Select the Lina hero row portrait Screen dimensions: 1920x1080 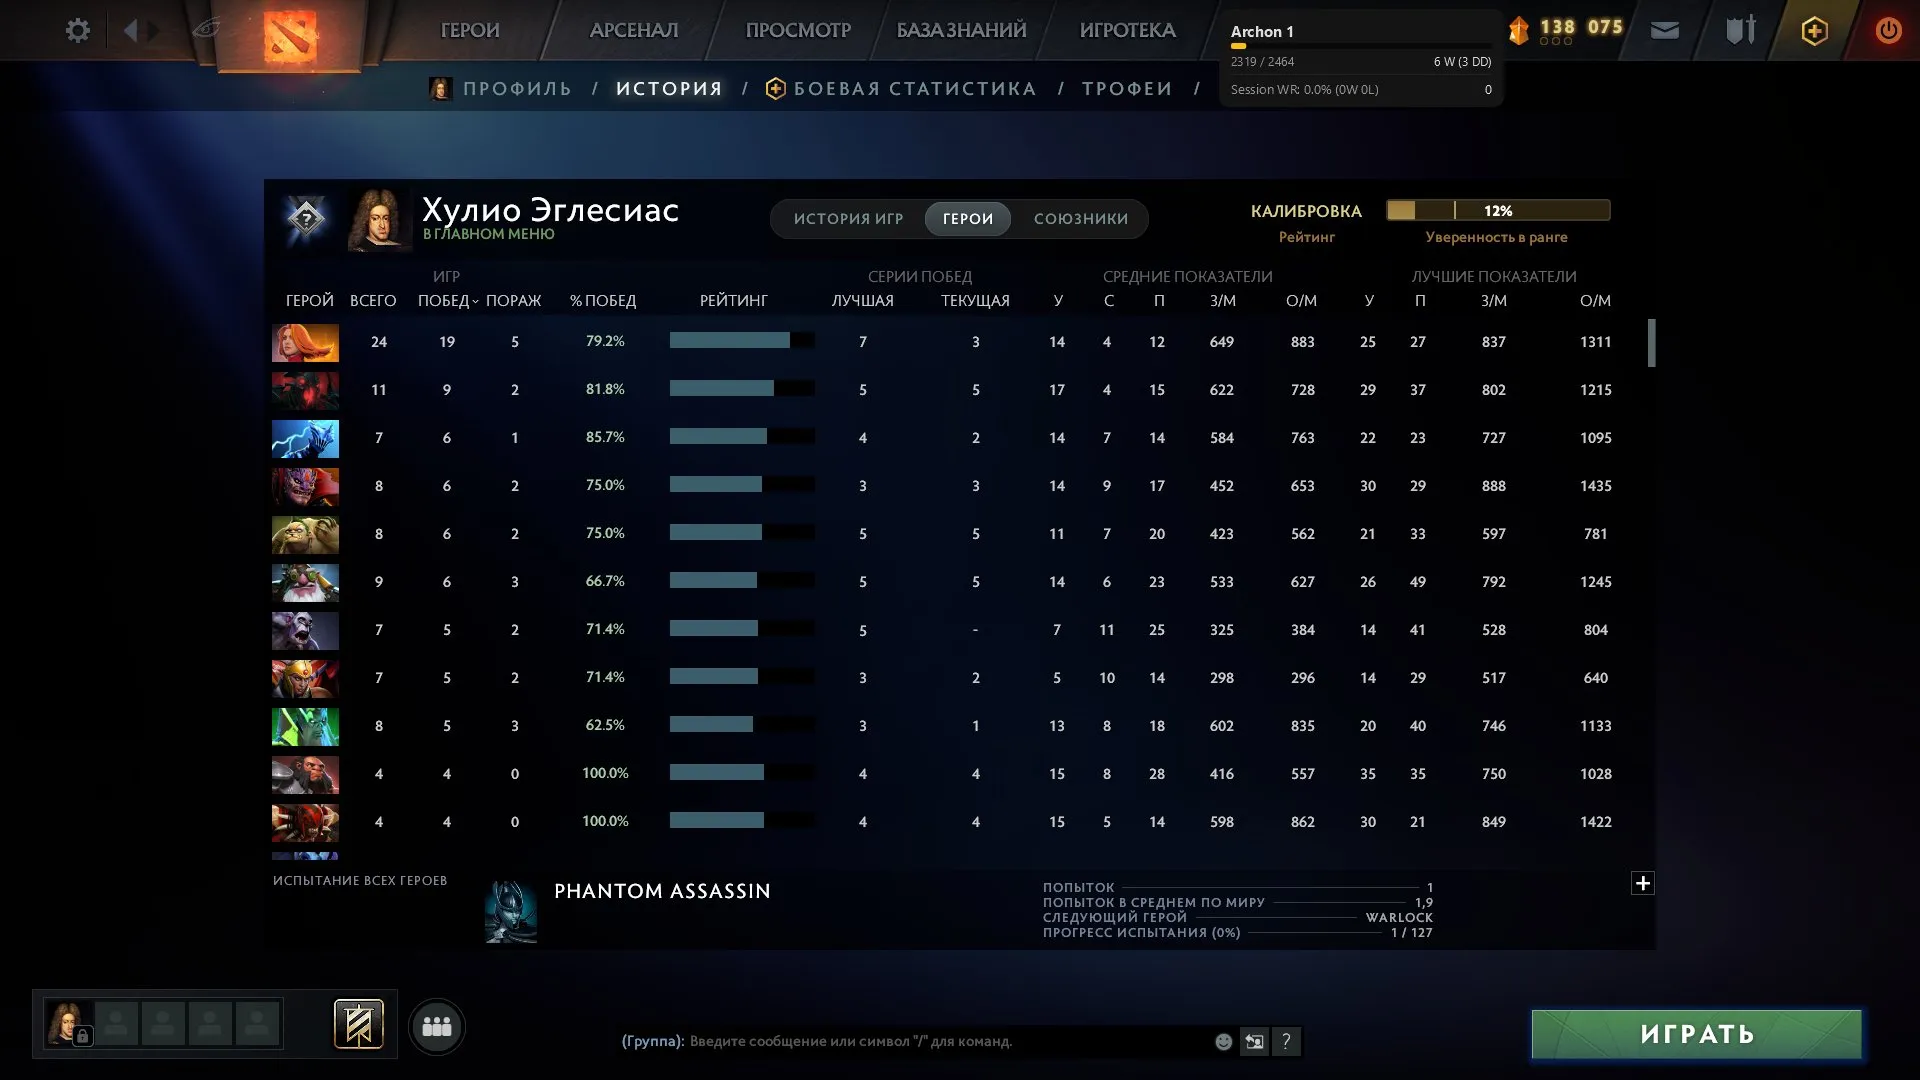(x=305, y=342)
